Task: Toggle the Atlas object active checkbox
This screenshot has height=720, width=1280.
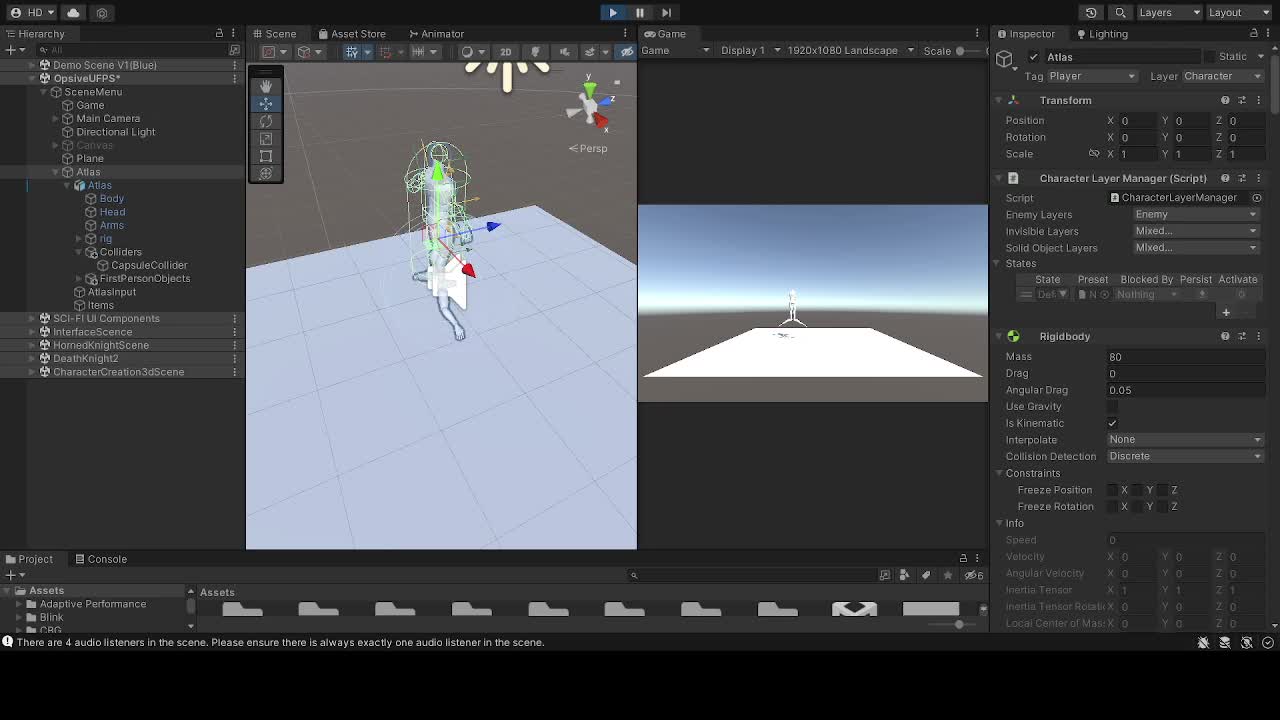Action: (1033, 57)
